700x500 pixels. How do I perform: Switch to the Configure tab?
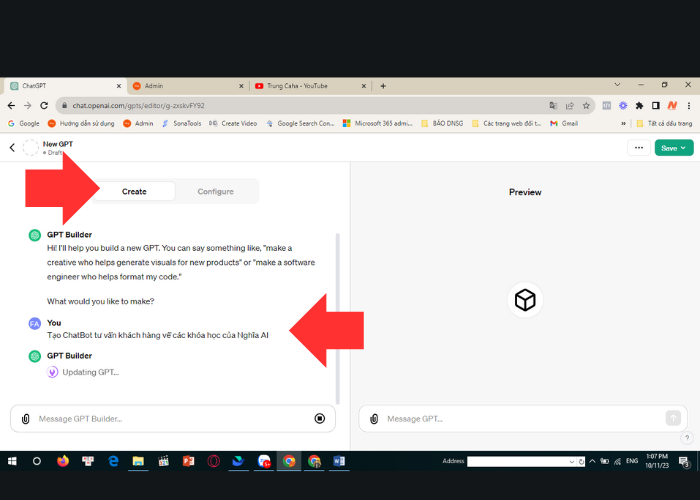[215, 191]
